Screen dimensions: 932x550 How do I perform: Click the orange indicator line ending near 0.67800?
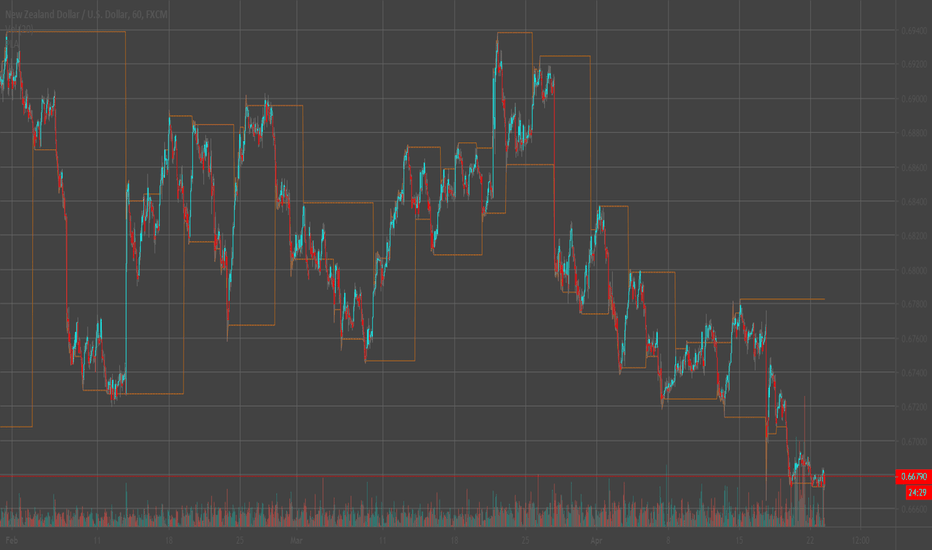coord(782,299)
